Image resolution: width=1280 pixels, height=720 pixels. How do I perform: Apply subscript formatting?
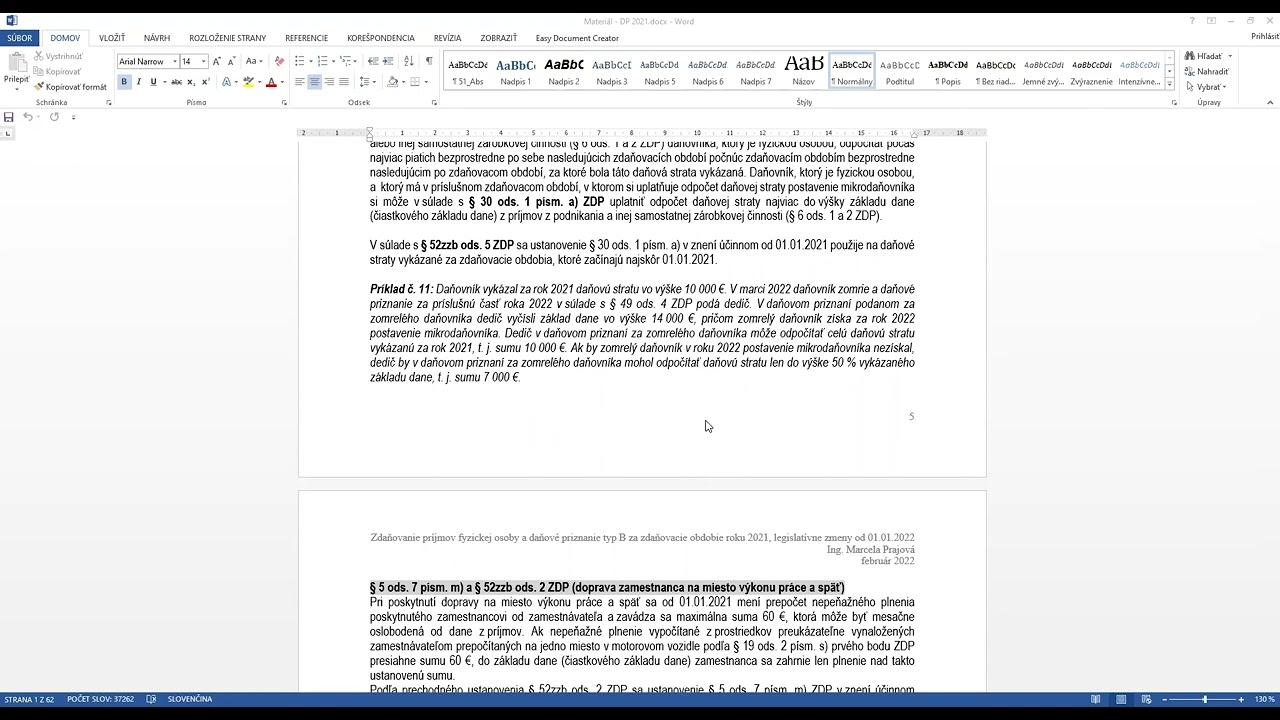pos(190,82)
